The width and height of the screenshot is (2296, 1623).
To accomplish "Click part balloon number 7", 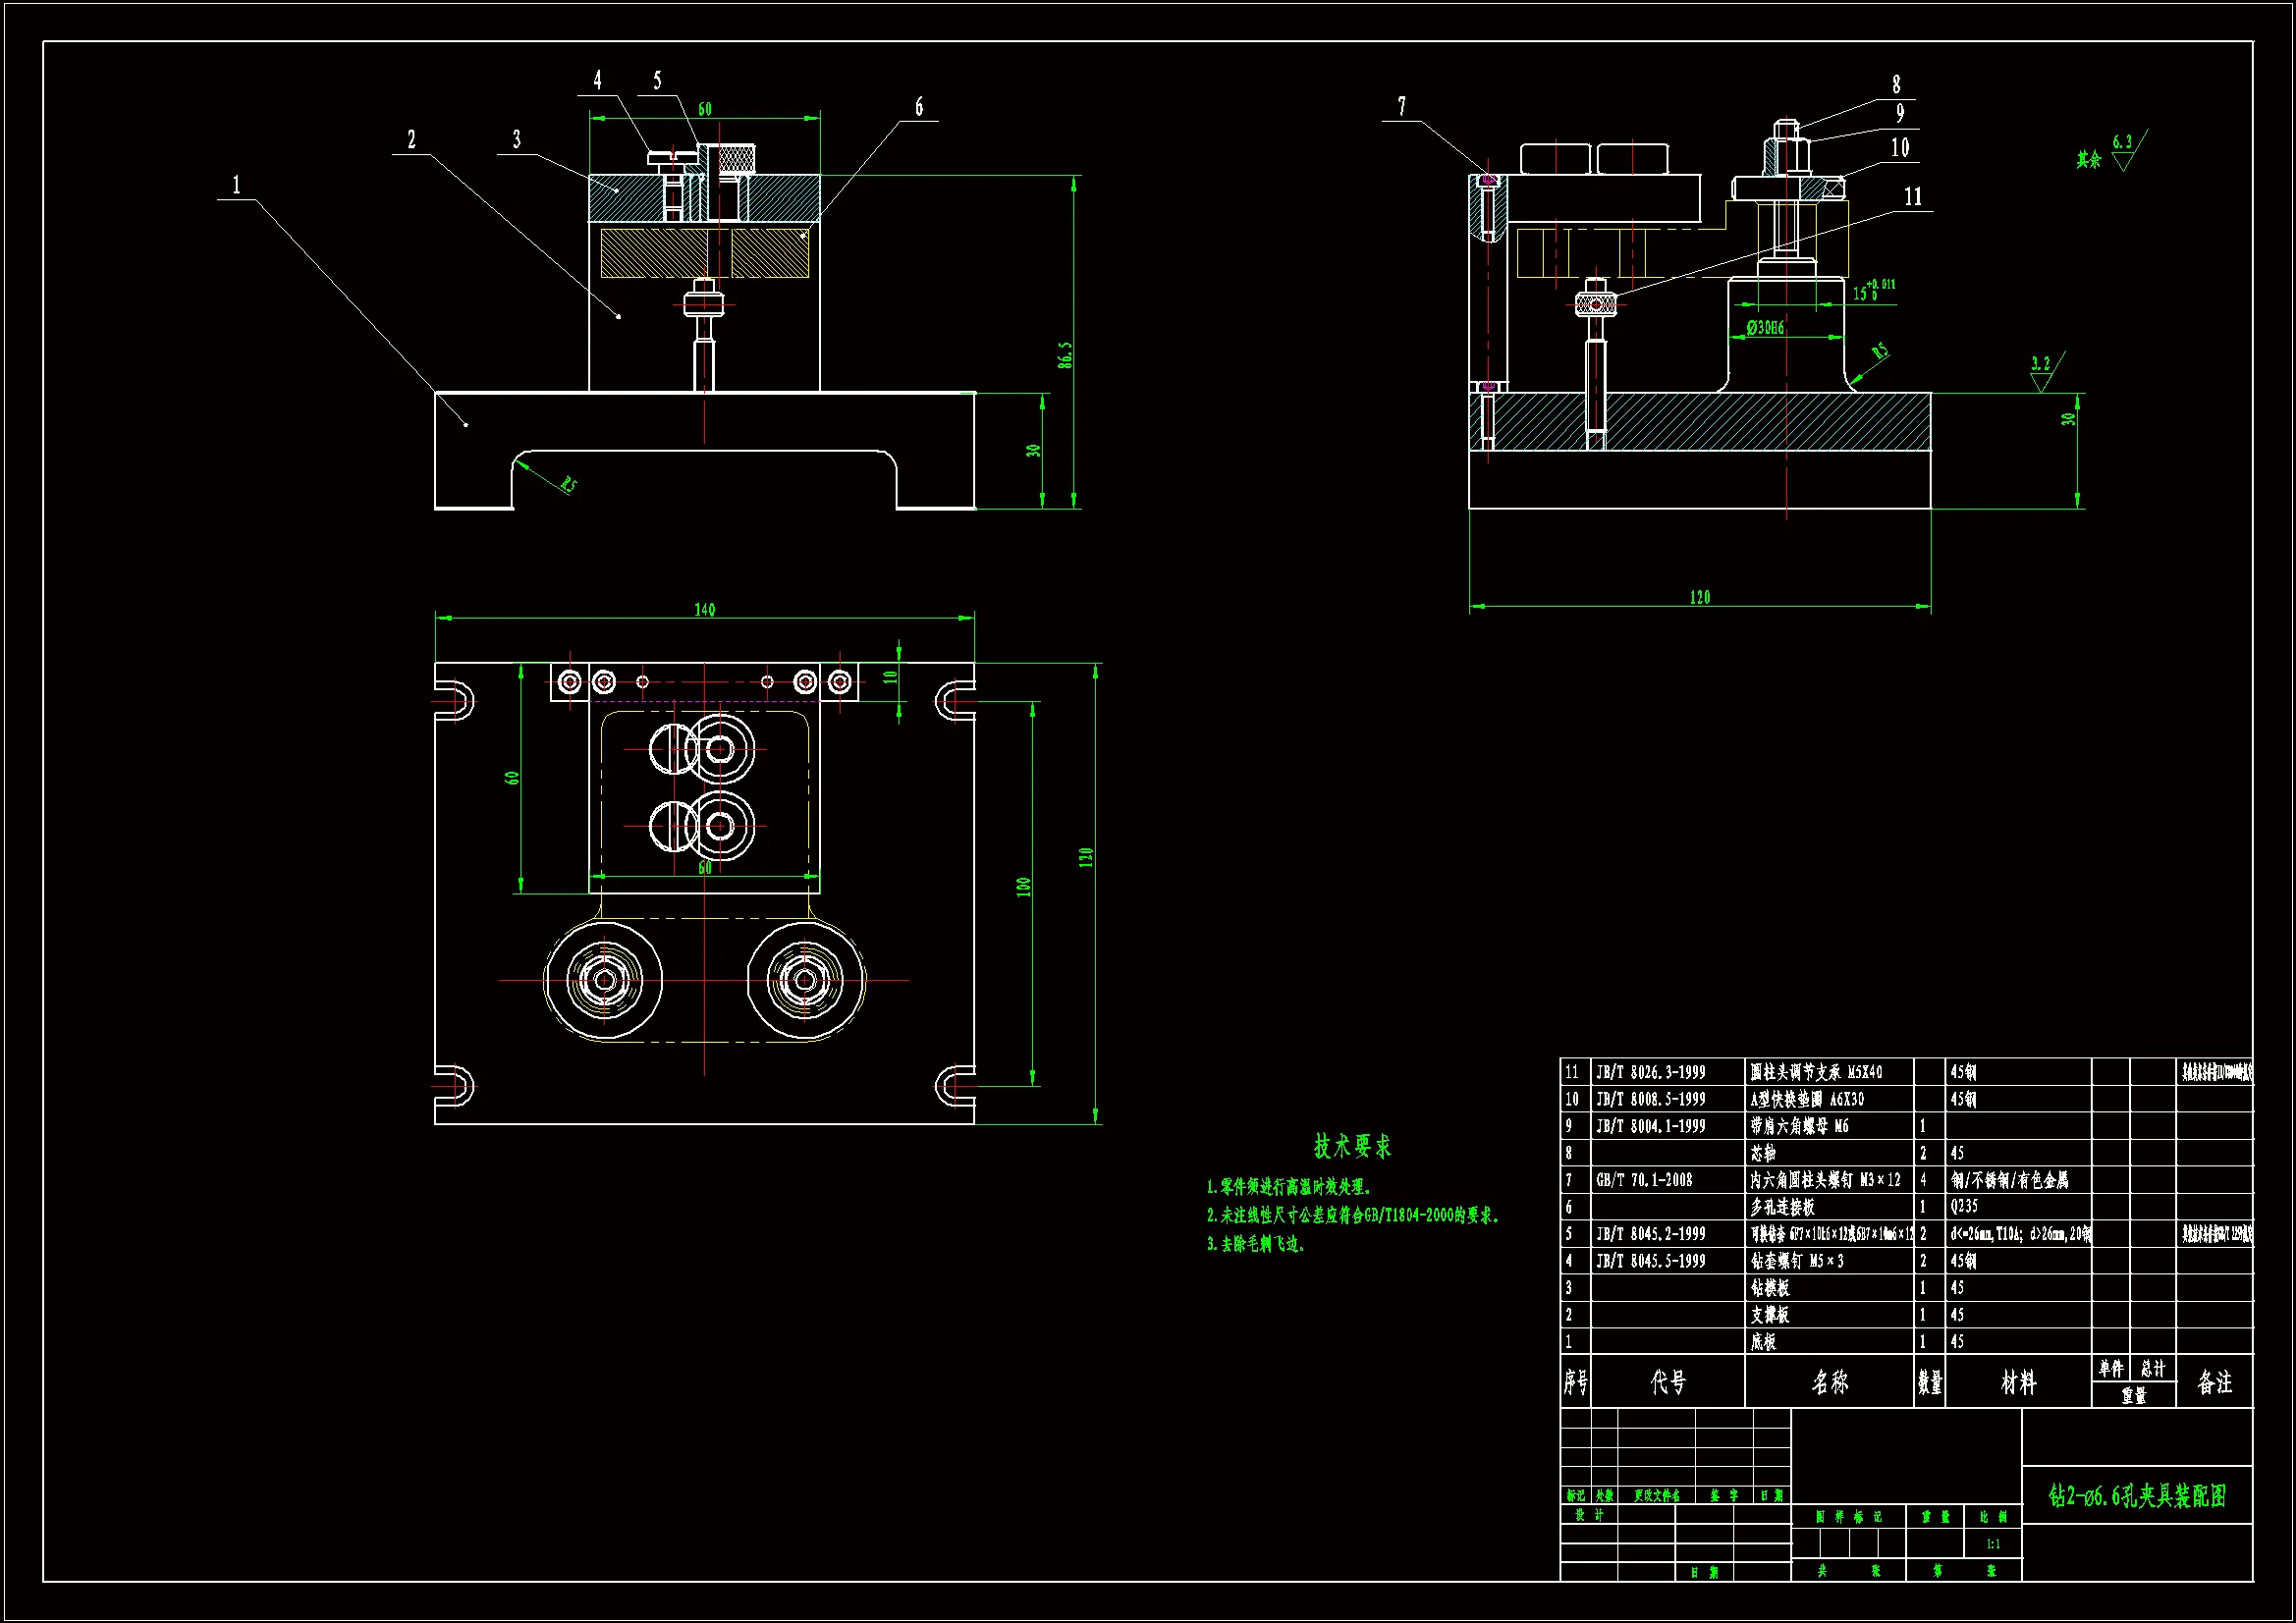I will (x=1402, y=106).
